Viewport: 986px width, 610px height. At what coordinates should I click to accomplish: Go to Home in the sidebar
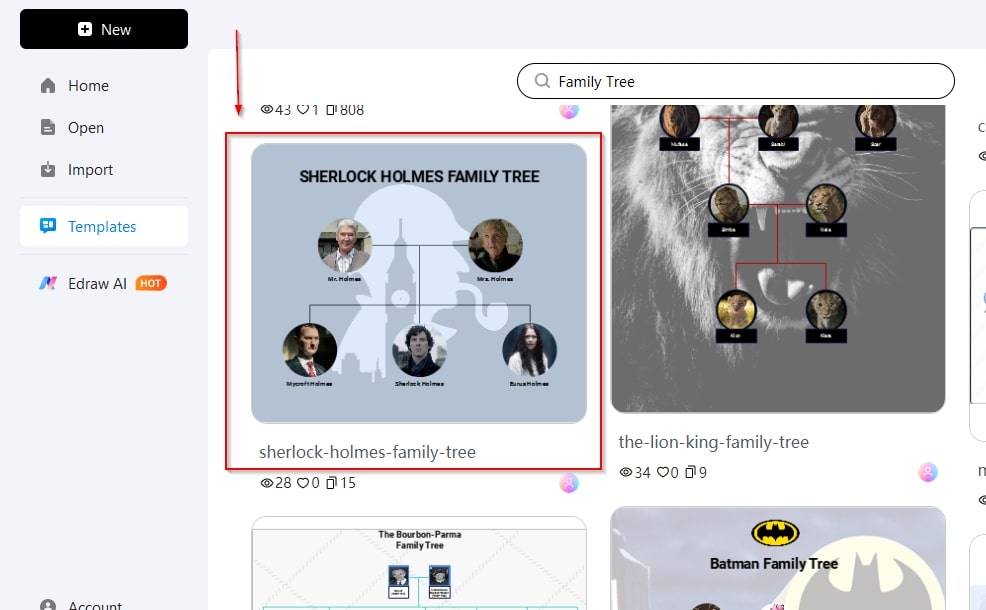pyautogui.click(x=104, y=86)
